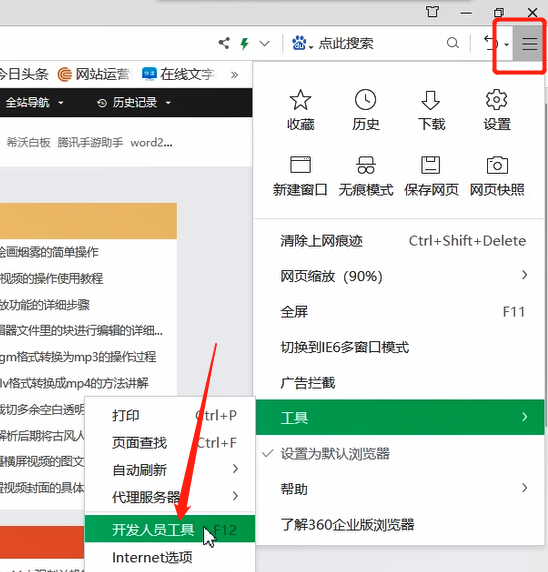Select 开发人员工具 developer tools entry

tap(170, 529)
